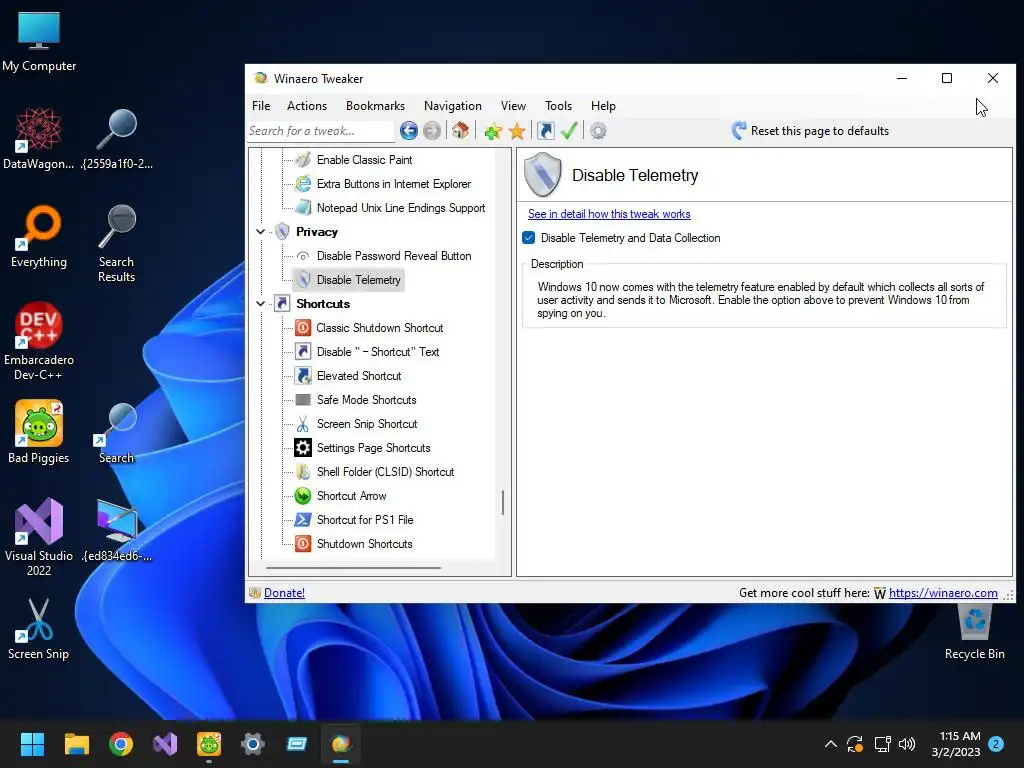Select the Screen Snip desktop shortcut

39,629
